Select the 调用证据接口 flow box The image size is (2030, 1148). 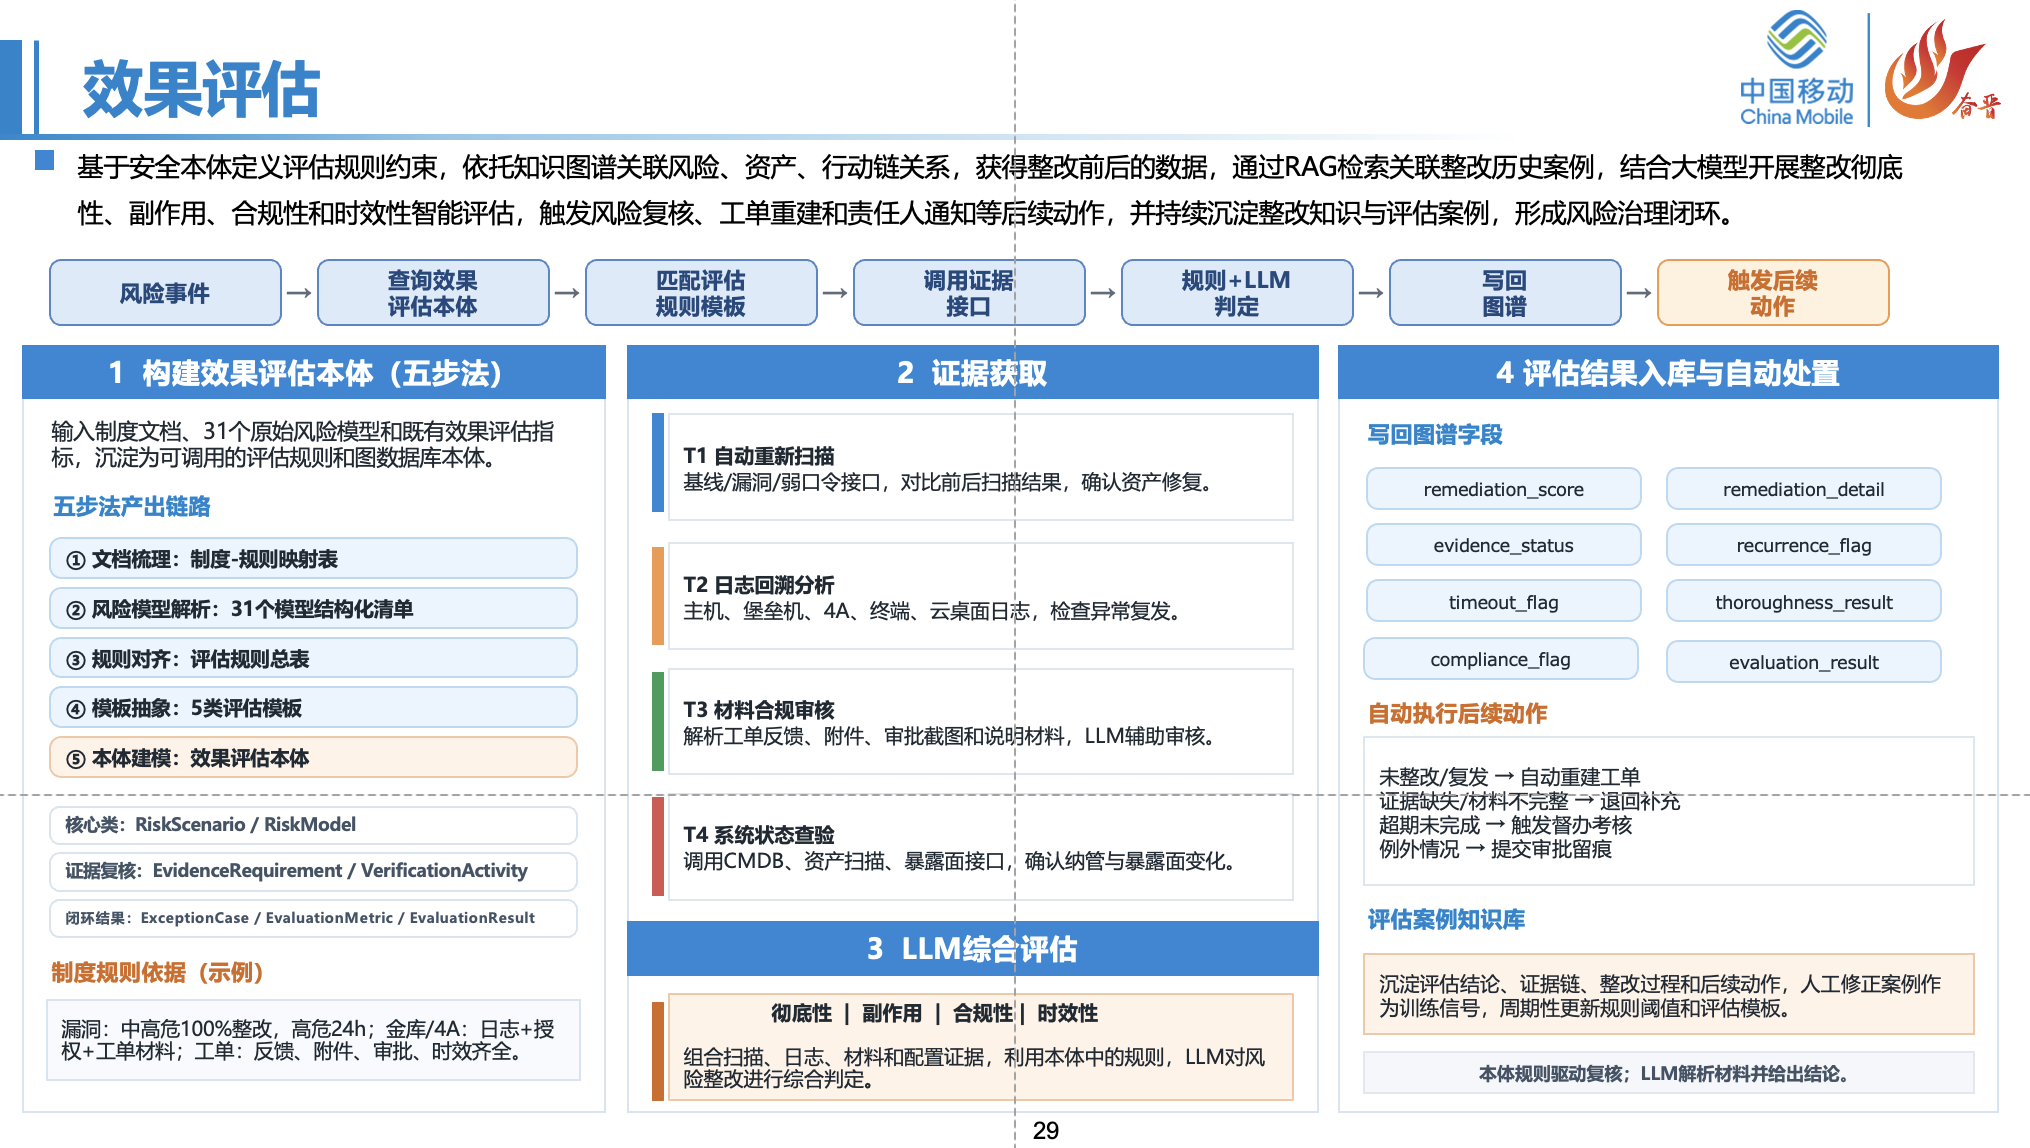pos(969,293)
